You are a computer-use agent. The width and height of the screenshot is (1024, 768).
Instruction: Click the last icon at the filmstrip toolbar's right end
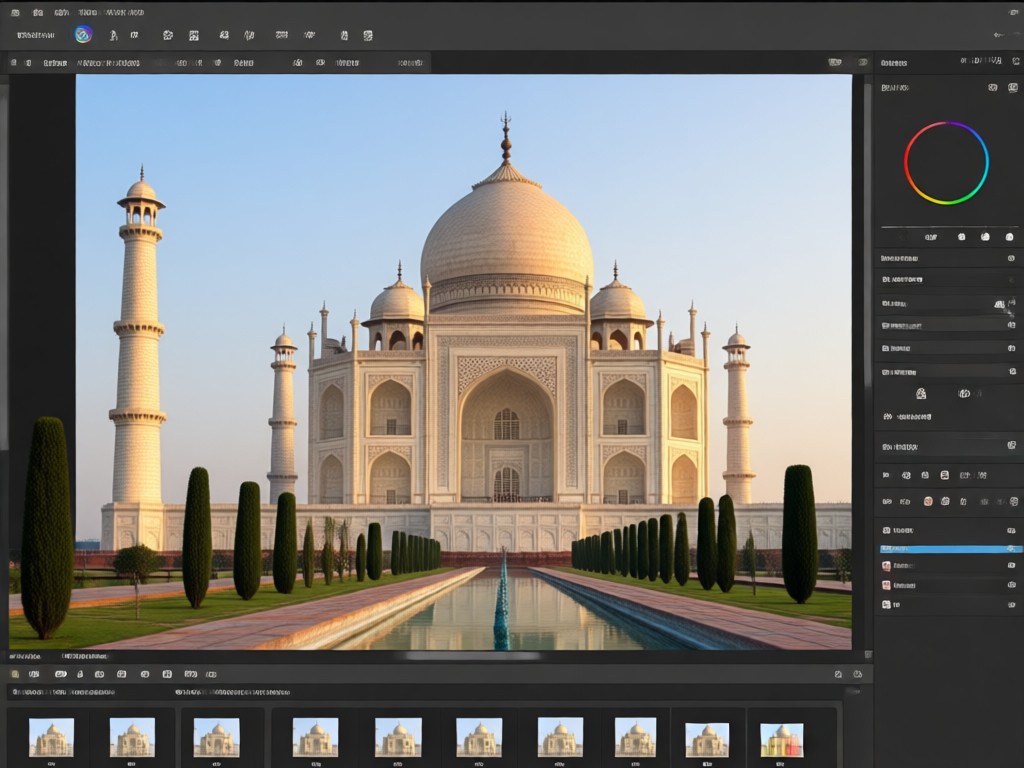point(857,674)
